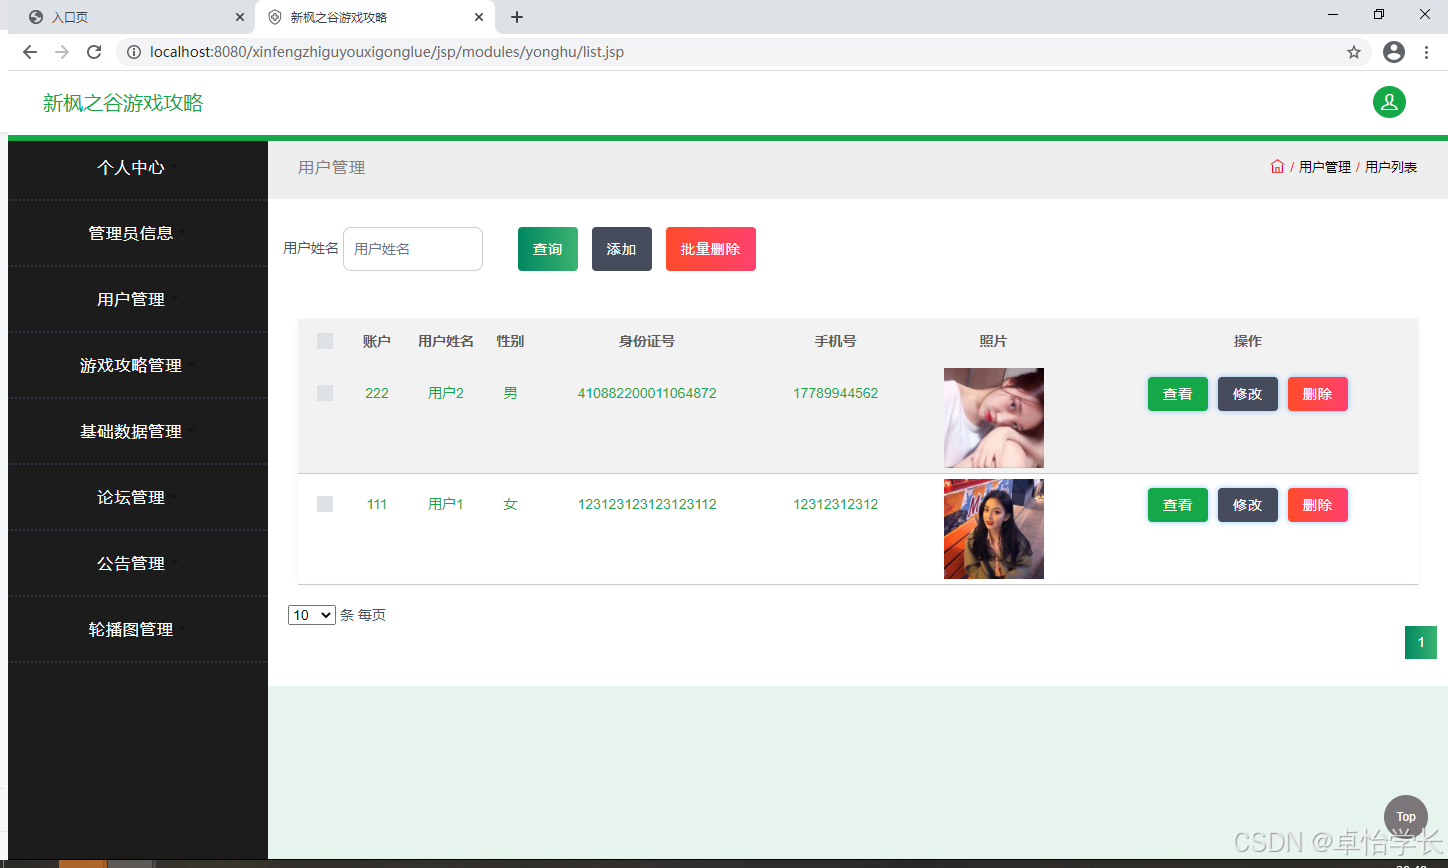
Task: Check the box for account 222
Action: point(325,393)
